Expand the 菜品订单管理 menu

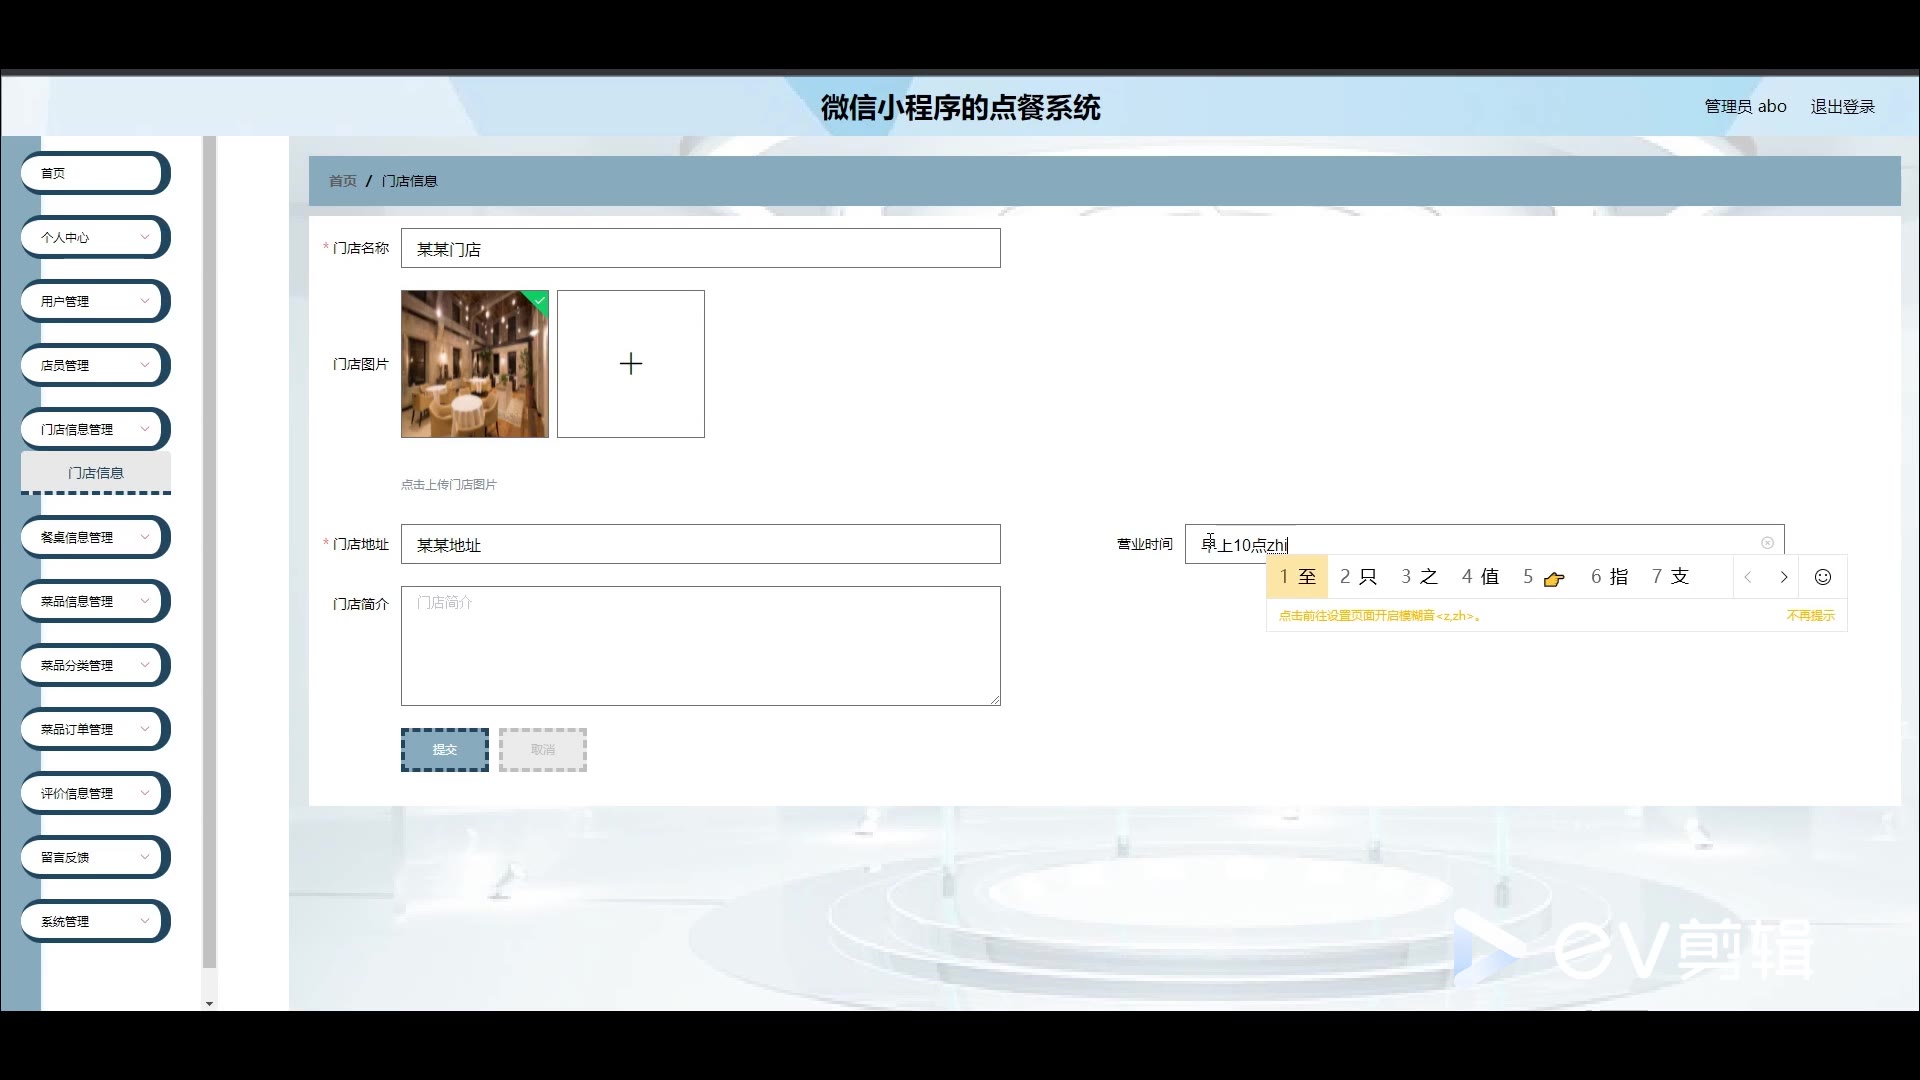(95, 729)
